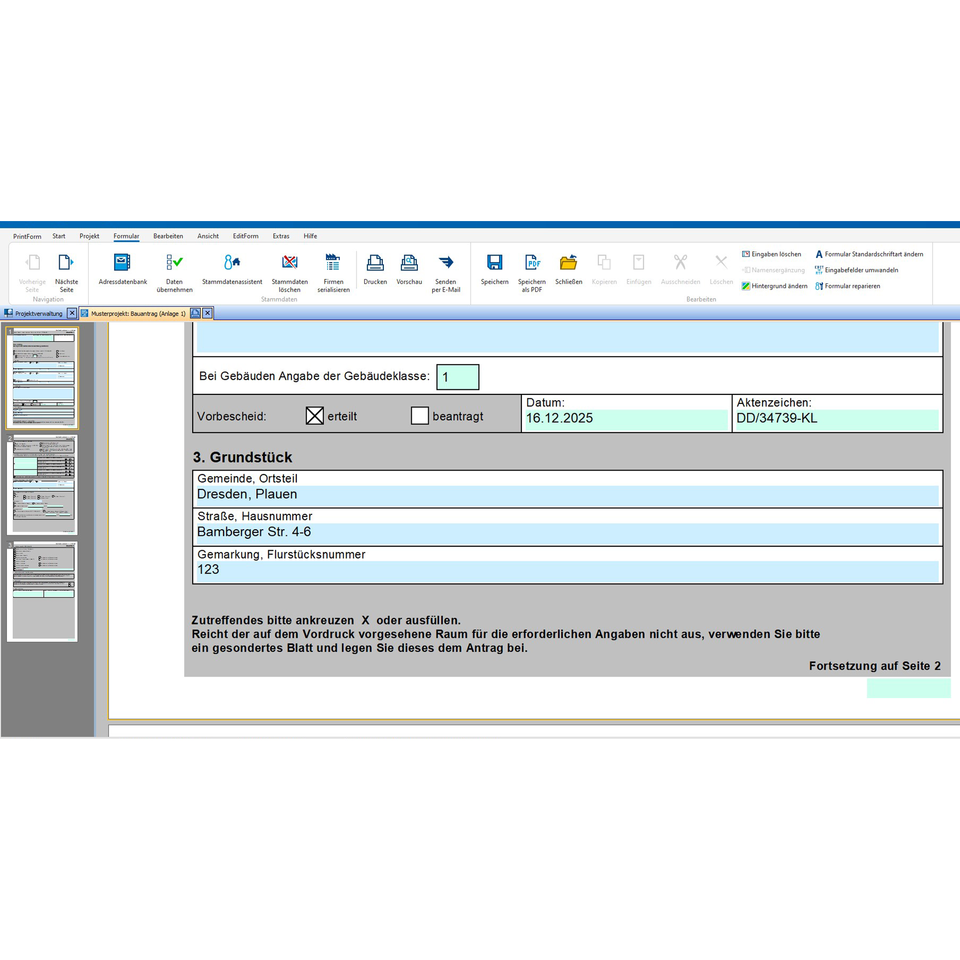
Task: Click Formular reparieren
Action: click(x=847, y=286)
